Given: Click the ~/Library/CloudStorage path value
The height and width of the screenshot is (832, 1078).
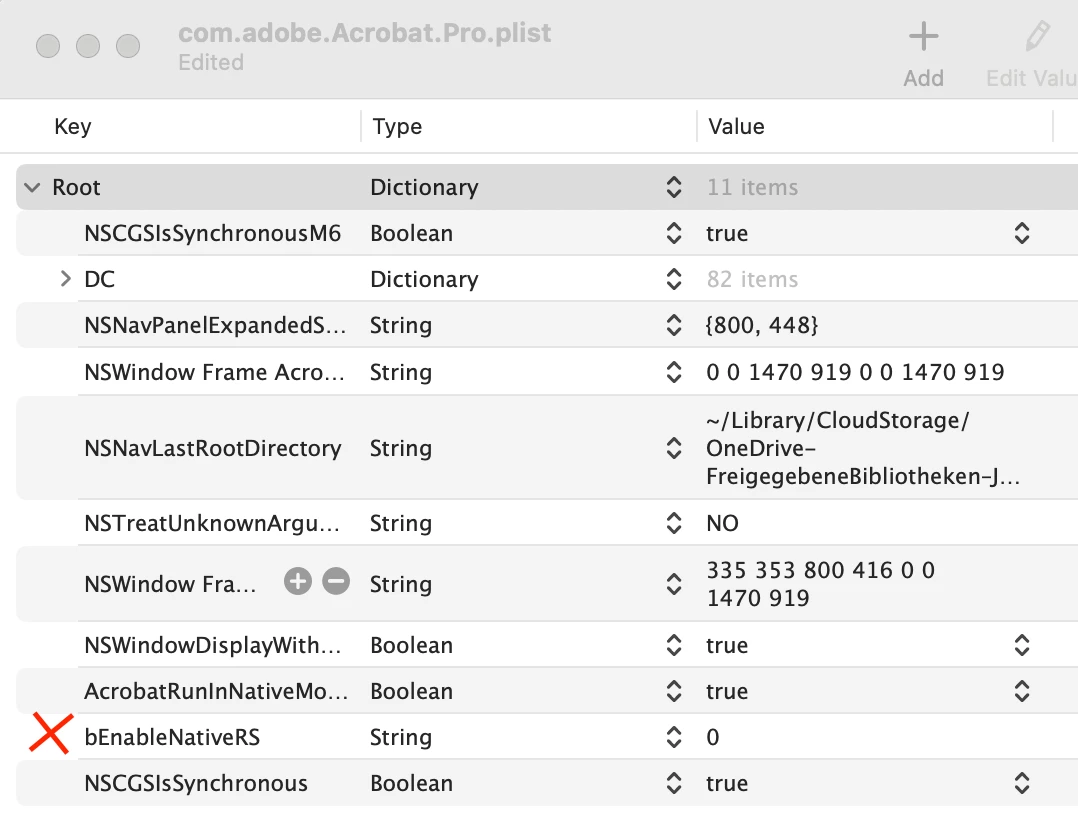Looking at the screenshot, I should (x=863, y=448).
